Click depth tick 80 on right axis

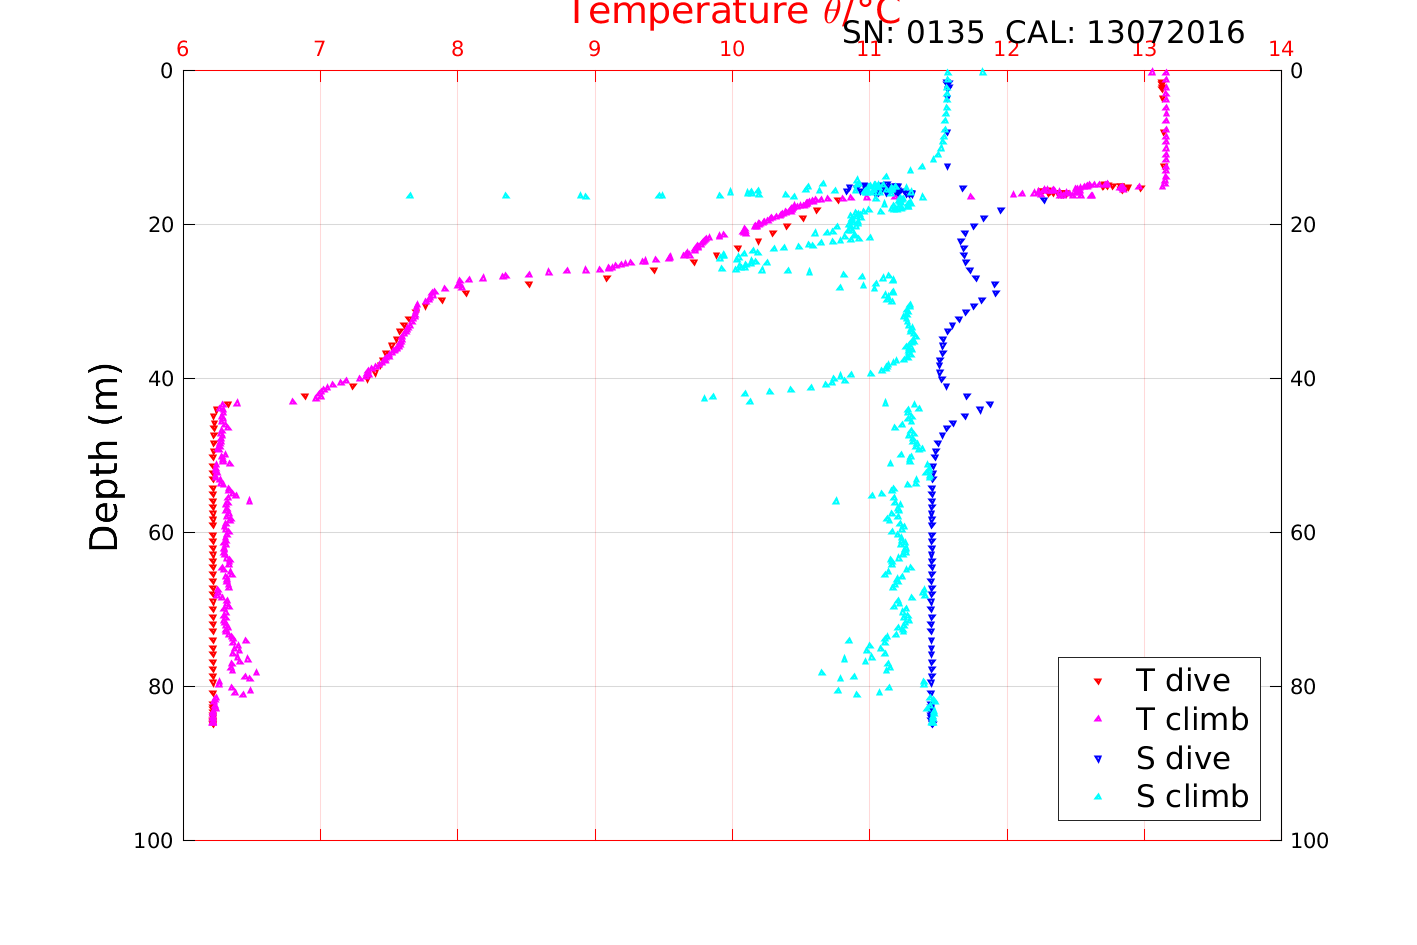pos(1303,687)
